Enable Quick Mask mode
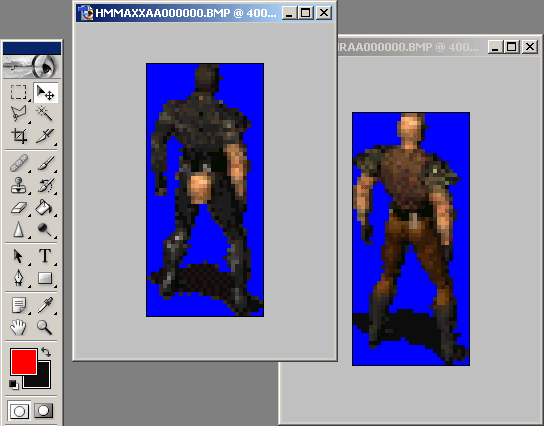The width and height of the screenshot is (544, 426). coord(44,410)
